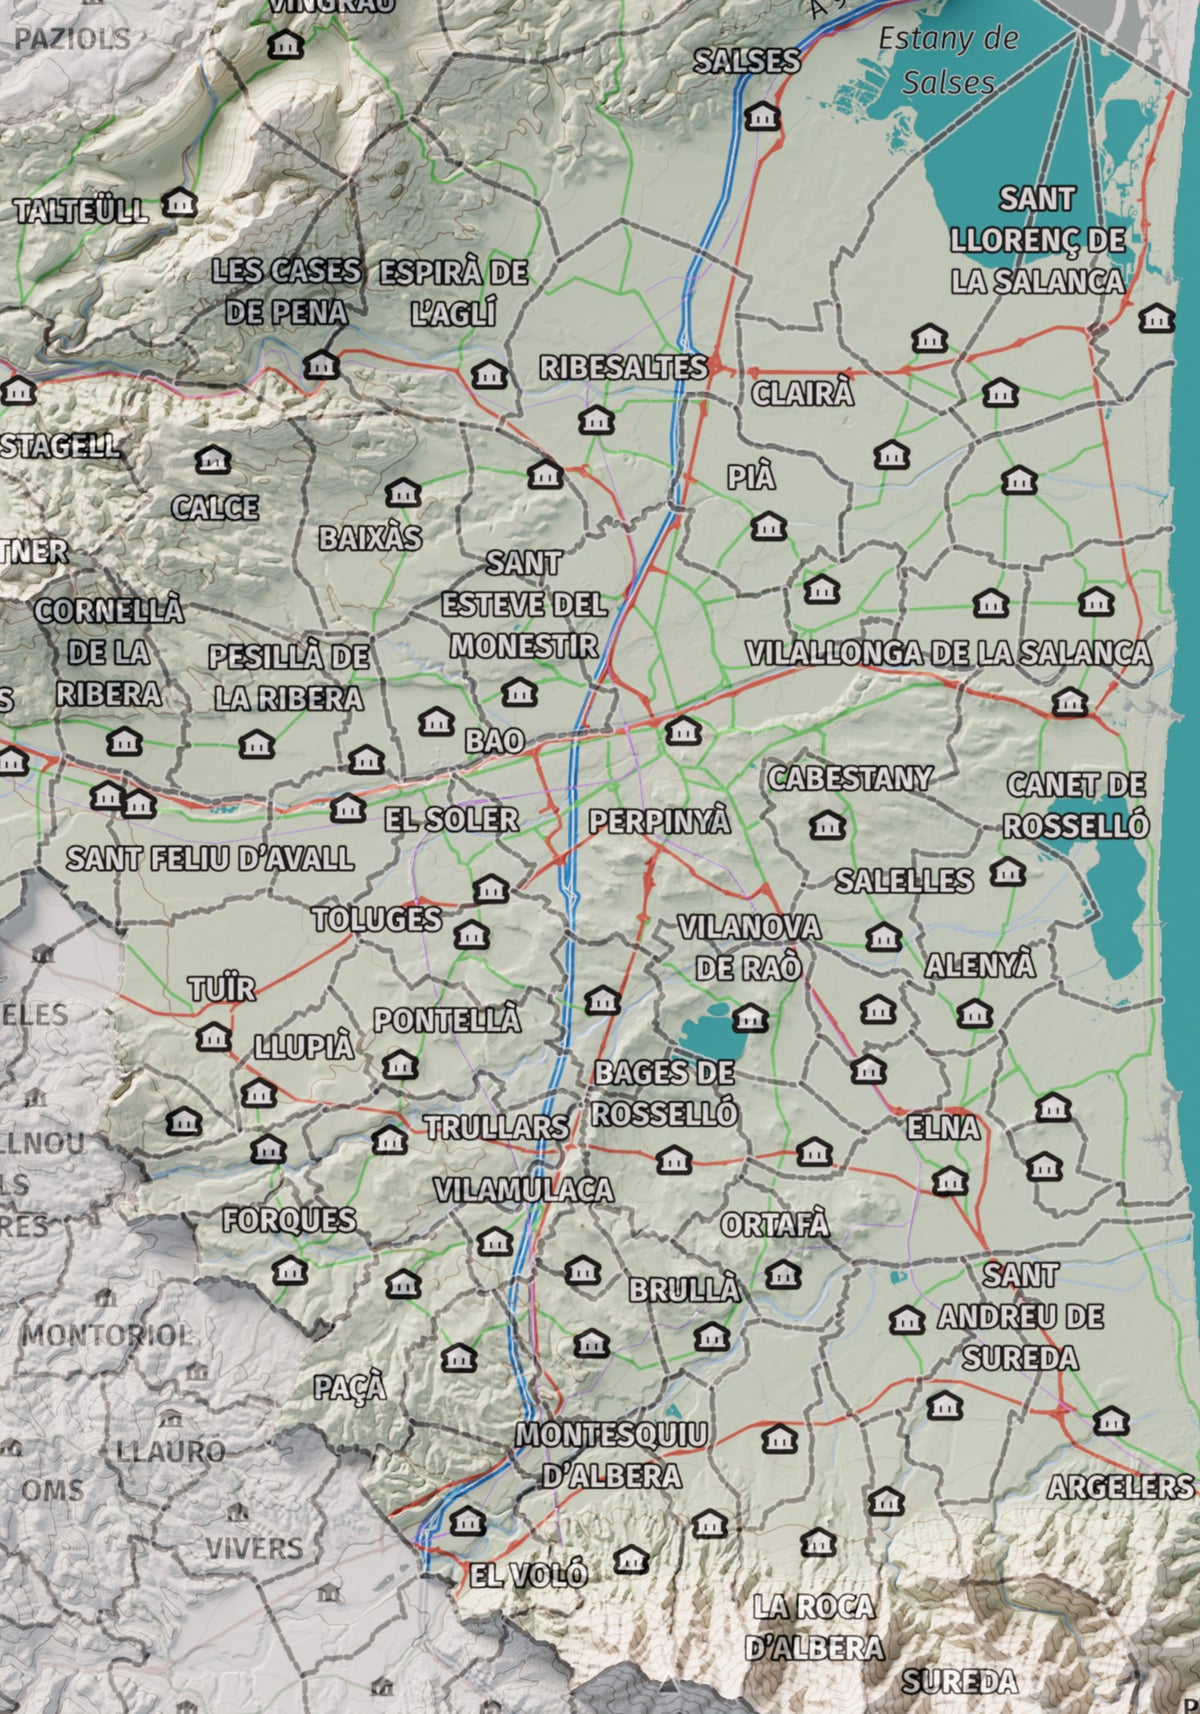
Task: Click the Canet de Rosselló label
Action: click(x=1076, y=806)
